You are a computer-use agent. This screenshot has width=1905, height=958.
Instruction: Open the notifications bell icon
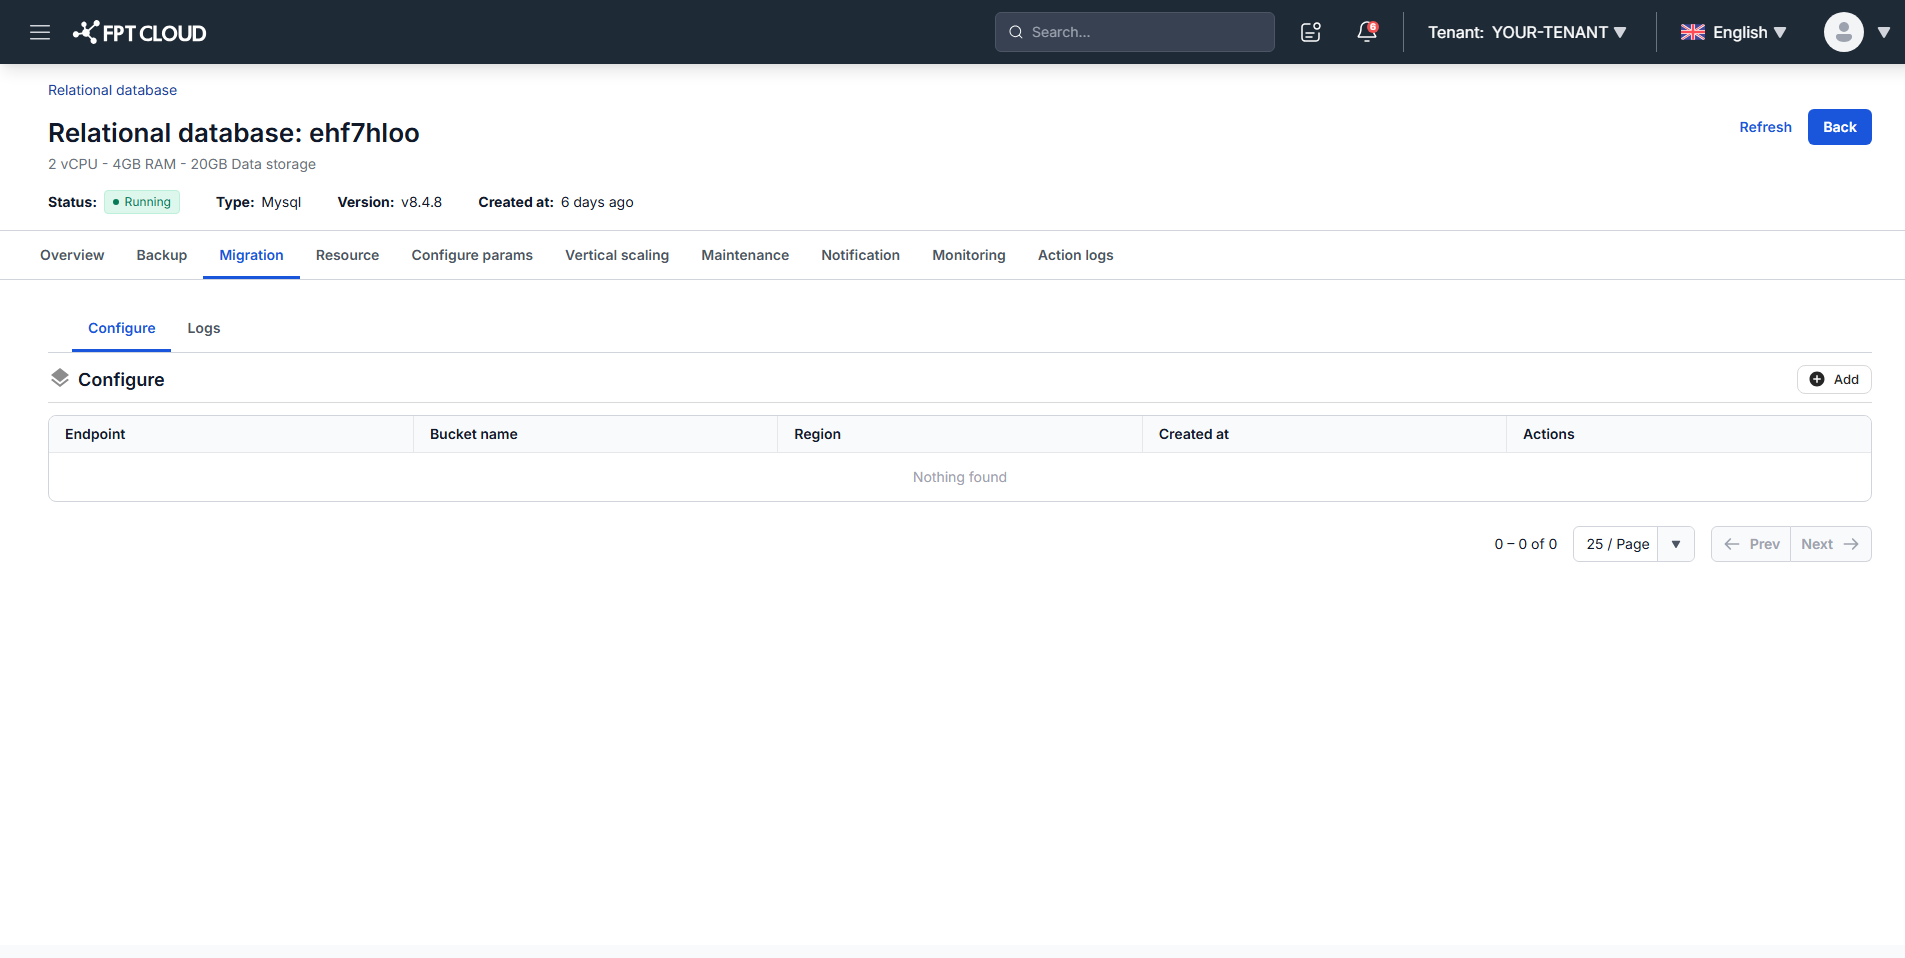1367,32
